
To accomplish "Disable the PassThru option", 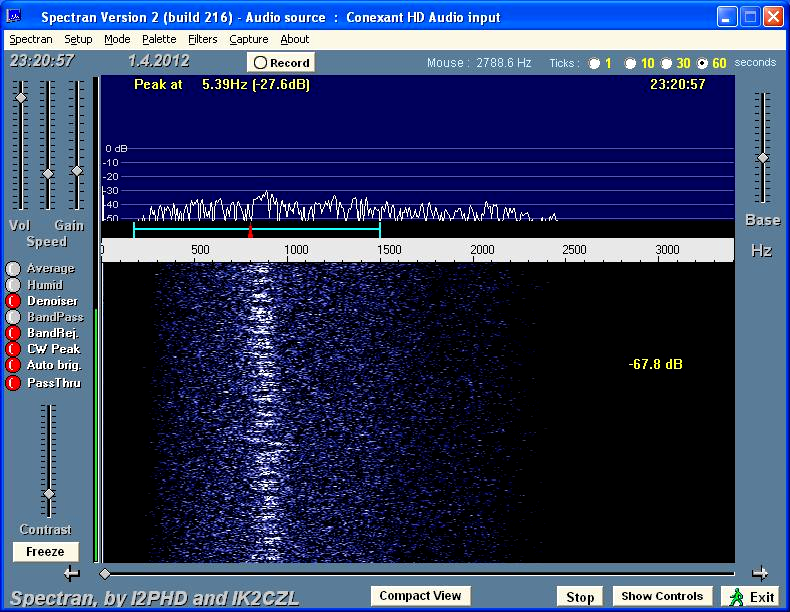I will (x=13, y=383).
